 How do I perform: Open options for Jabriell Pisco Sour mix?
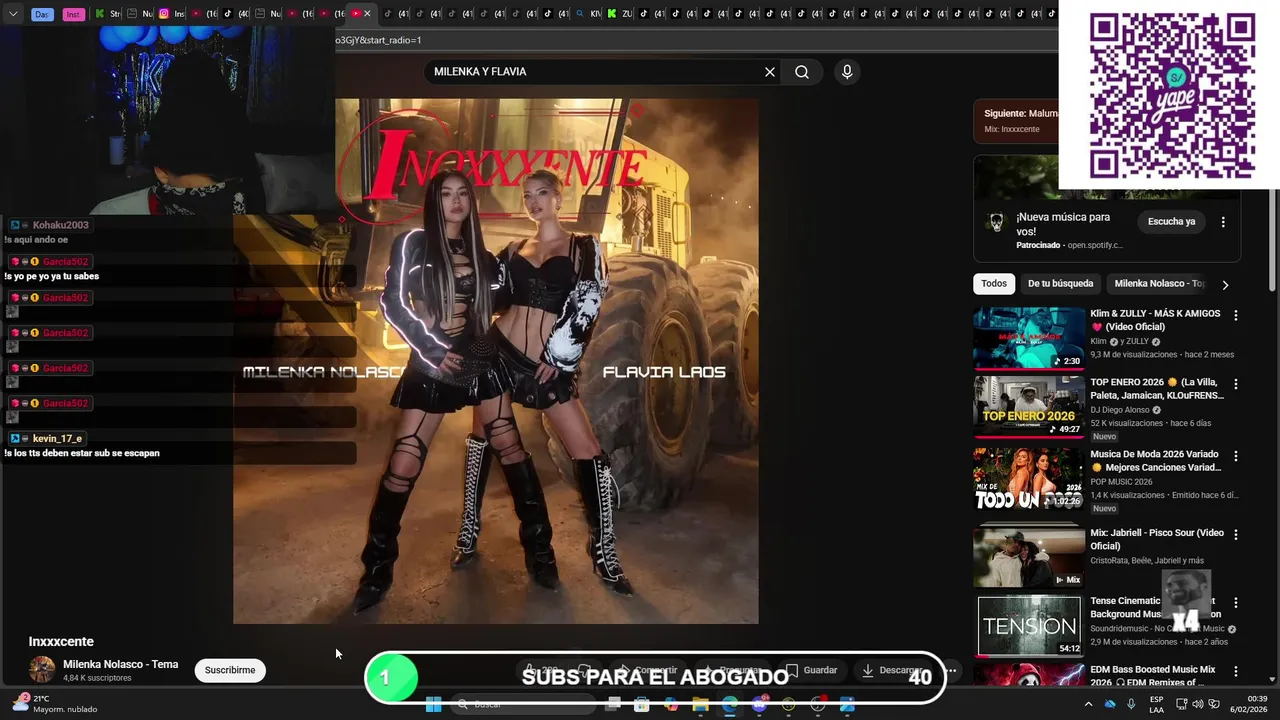pos(1235,535)
